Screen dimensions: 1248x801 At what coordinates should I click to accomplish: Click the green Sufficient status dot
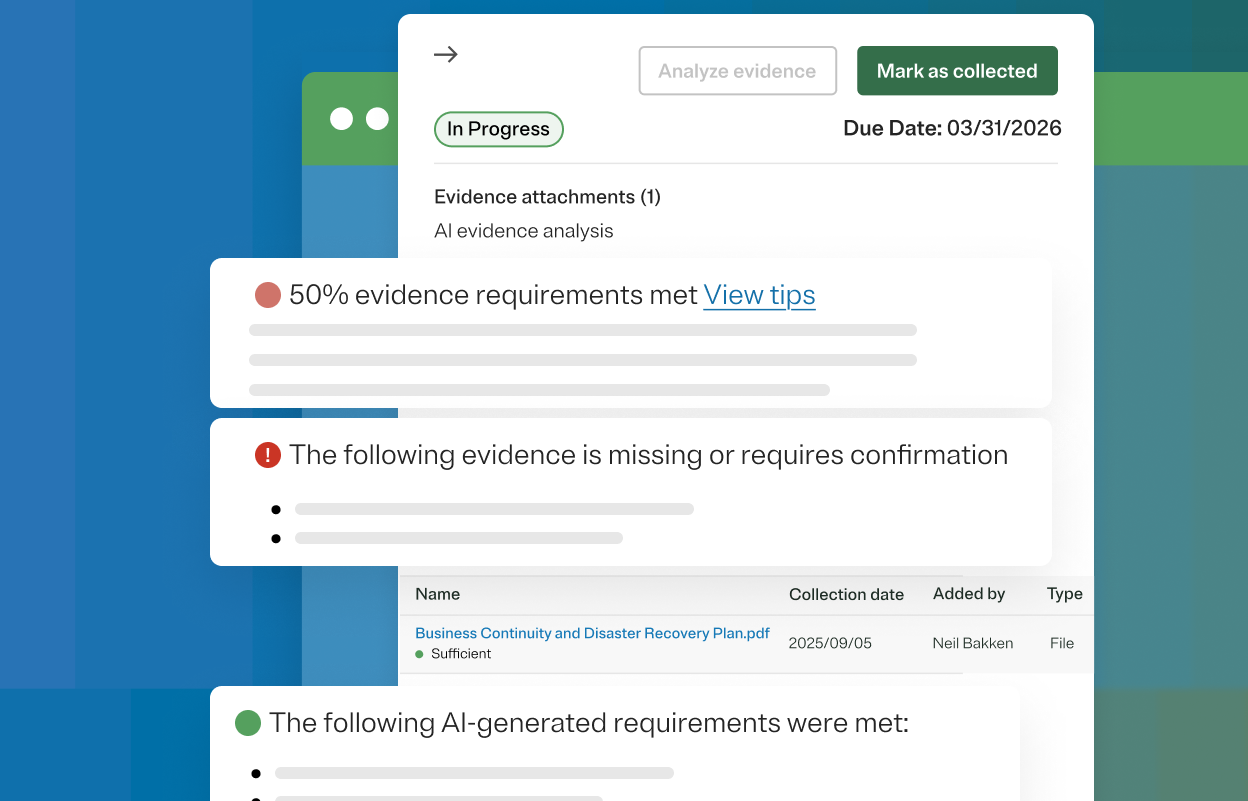pos(421,653)
